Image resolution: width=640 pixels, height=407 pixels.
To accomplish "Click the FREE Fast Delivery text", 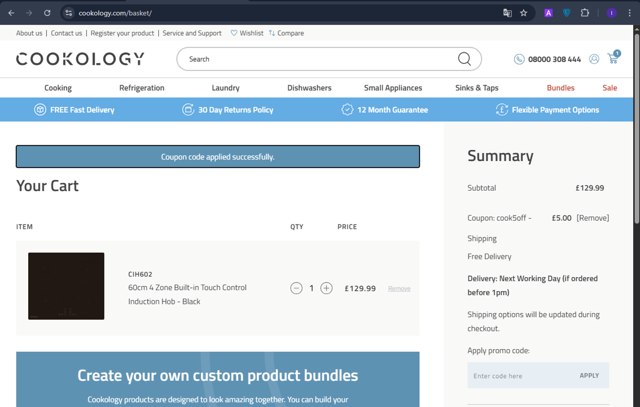I will coord(82,110).
